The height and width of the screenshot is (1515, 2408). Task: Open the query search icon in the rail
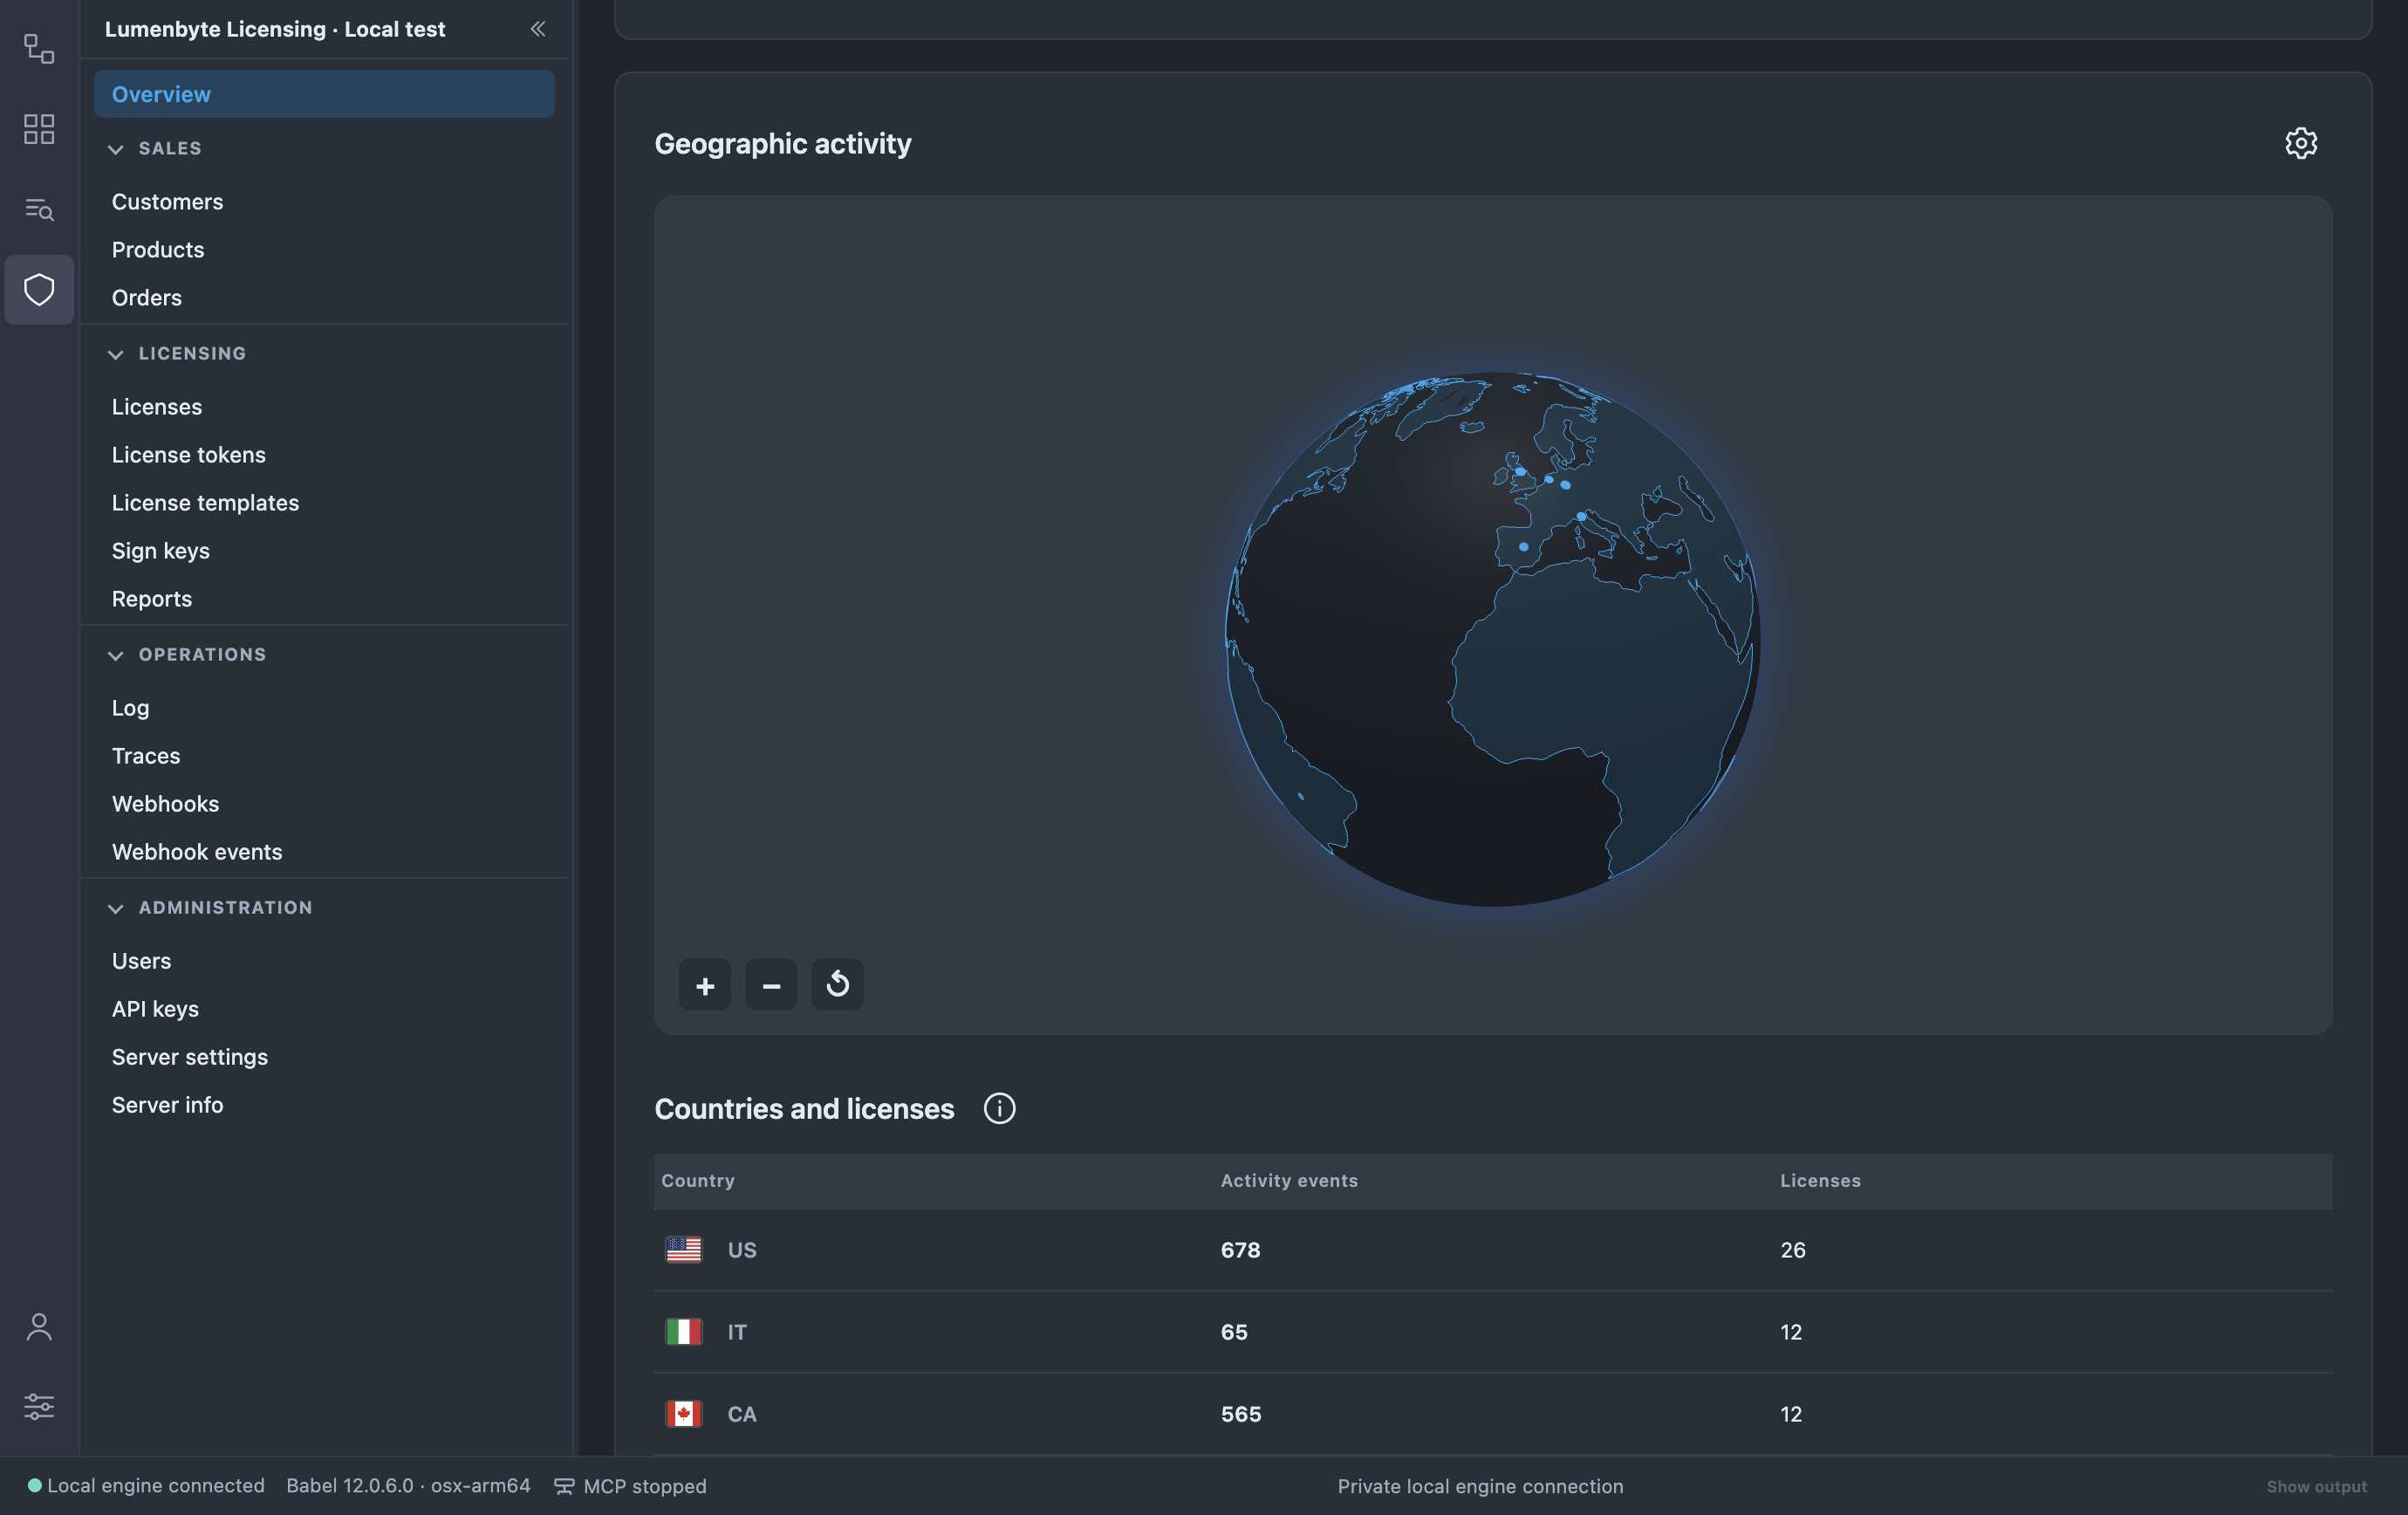(x=39, y=209)
